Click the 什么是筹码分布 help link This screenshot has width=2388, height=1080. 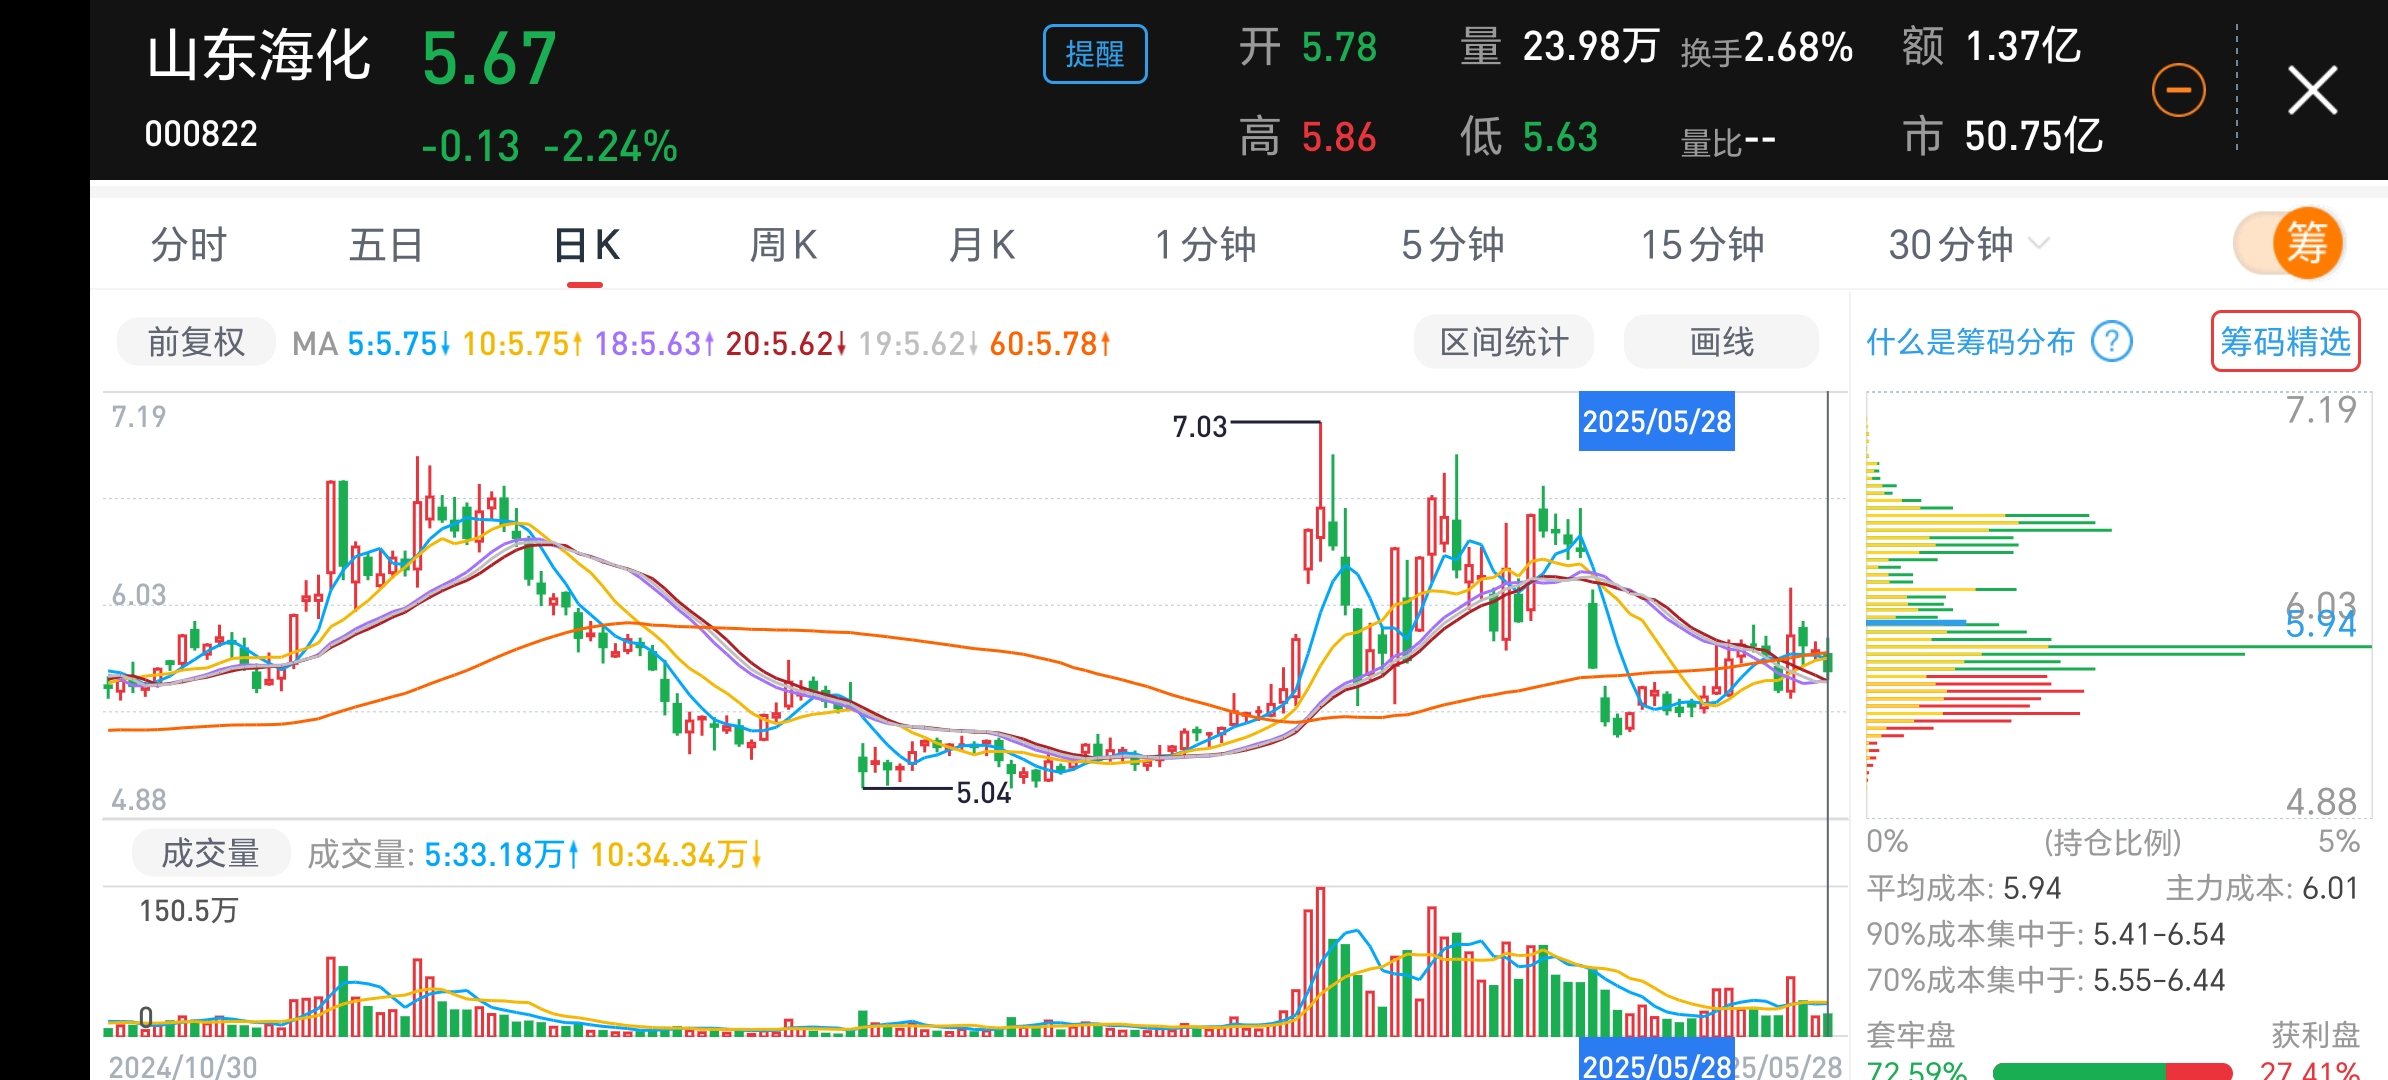coord(1970,342)
